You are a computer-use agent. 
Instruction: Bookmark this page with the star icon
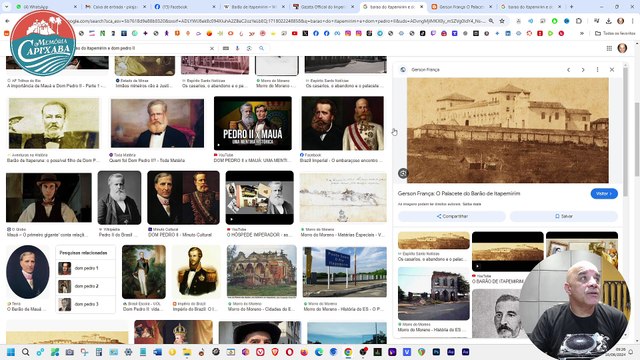[502, 21]
